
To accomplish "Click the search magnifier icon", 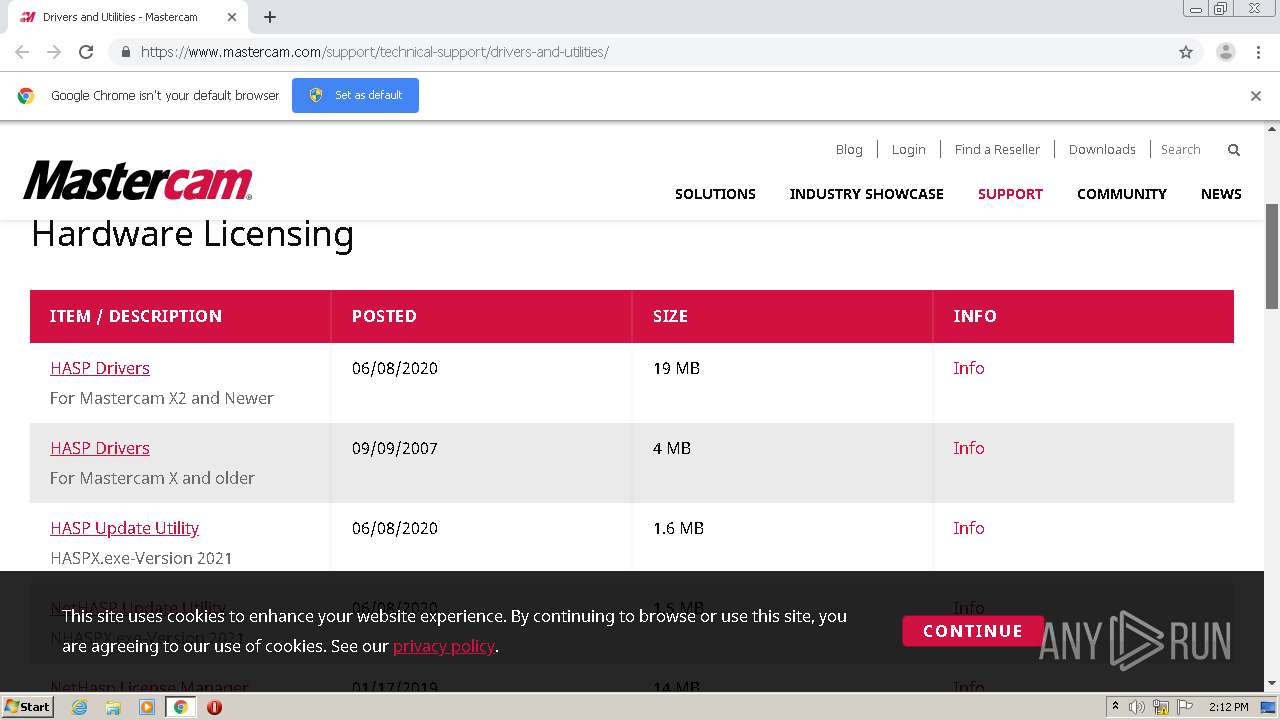I will 1234,150.
